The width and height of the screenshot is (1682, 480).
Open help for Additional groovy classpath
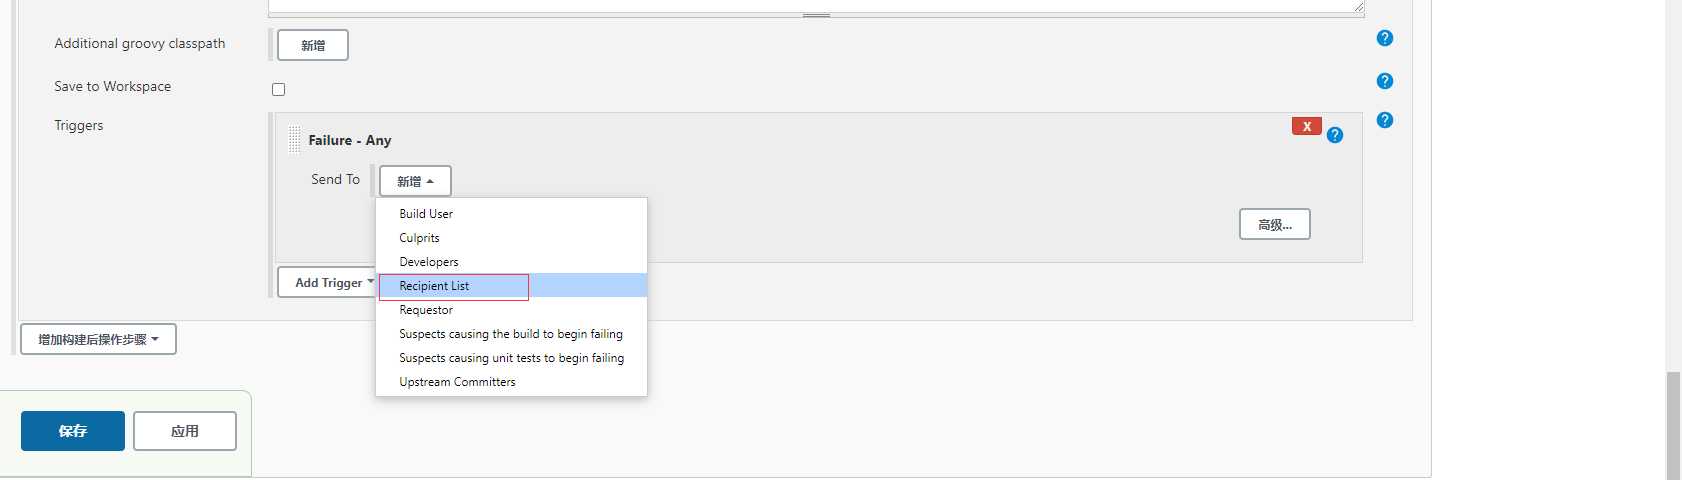pyautogui.click(x=1385, y=38)
